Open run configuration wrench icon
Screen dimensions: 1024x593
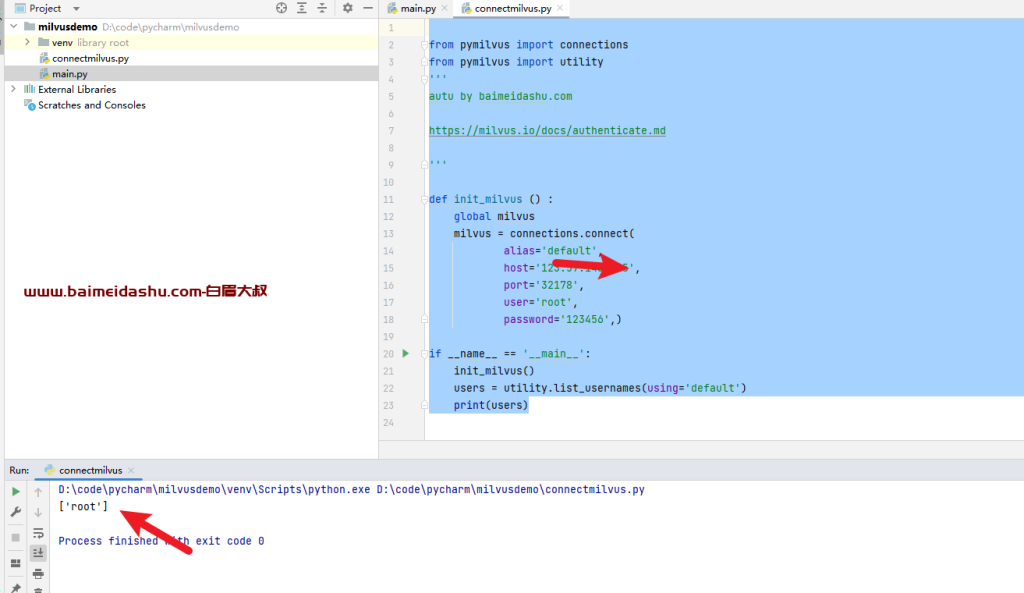[15, 512]
